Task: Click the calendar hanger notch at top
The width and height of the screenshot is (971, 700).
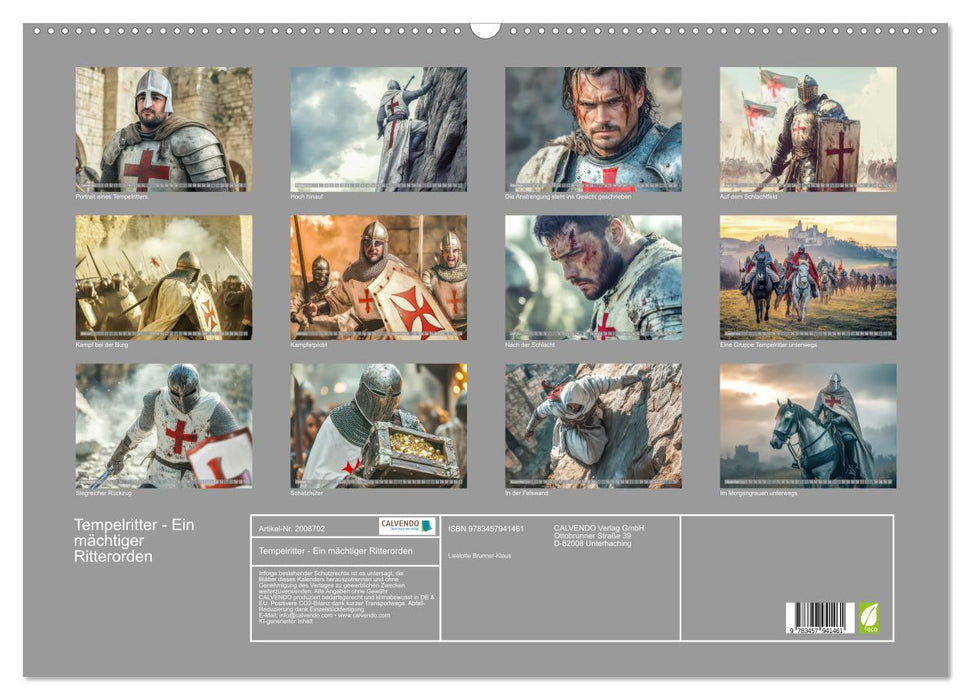Action: [485, 30]
